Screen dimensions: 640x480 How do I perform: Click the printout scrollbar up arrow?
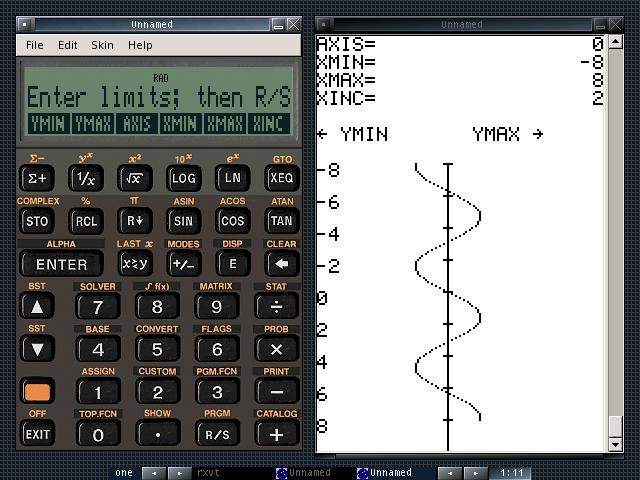pyautogui.click(x=616, y=42)
